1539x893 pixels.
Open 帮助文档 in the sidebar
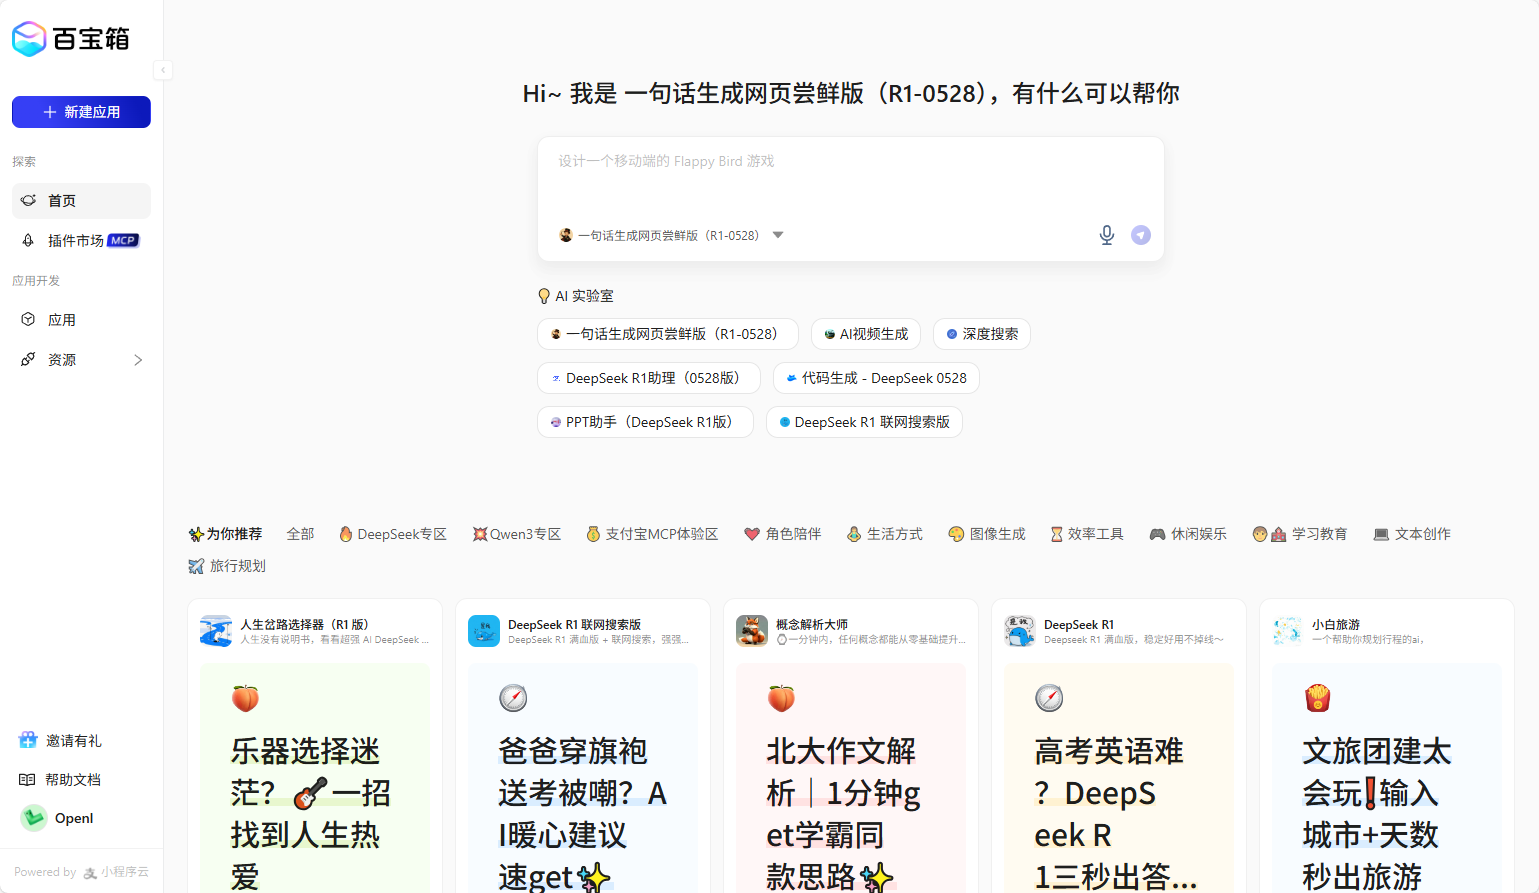(x=72, y=780)
